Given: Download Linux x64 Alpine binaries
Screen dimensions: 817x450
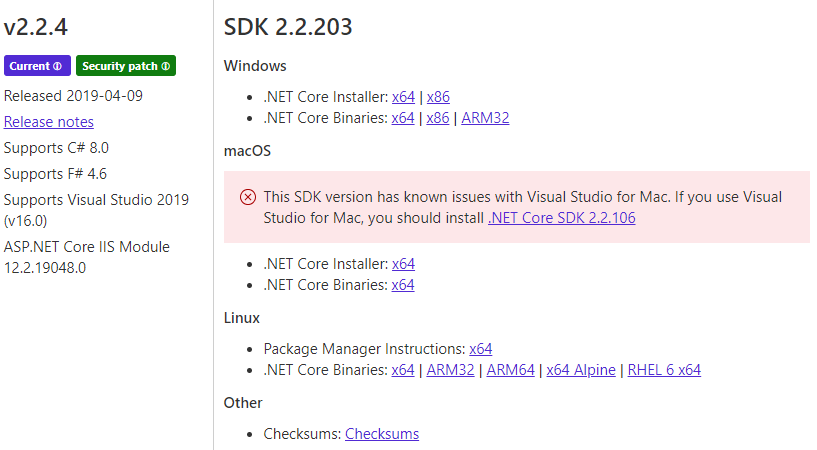Looking at the screenshot, I should point(581,370).
